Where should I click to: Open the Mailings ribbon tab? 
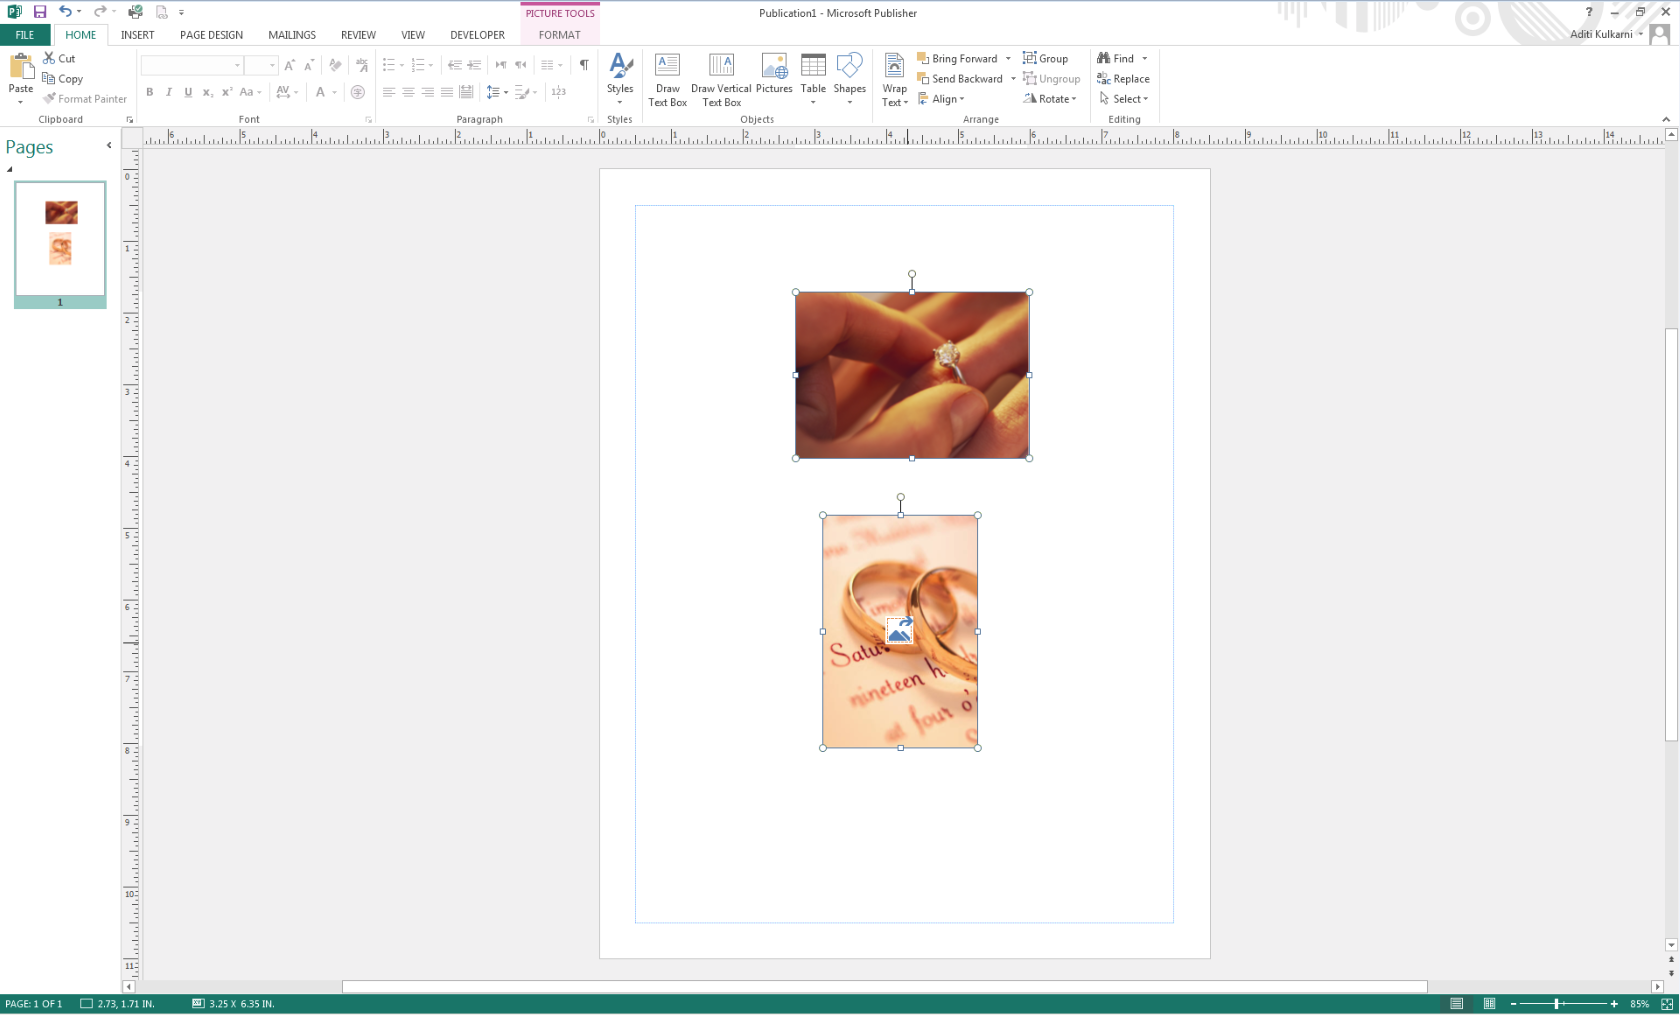tap(291, 34)
